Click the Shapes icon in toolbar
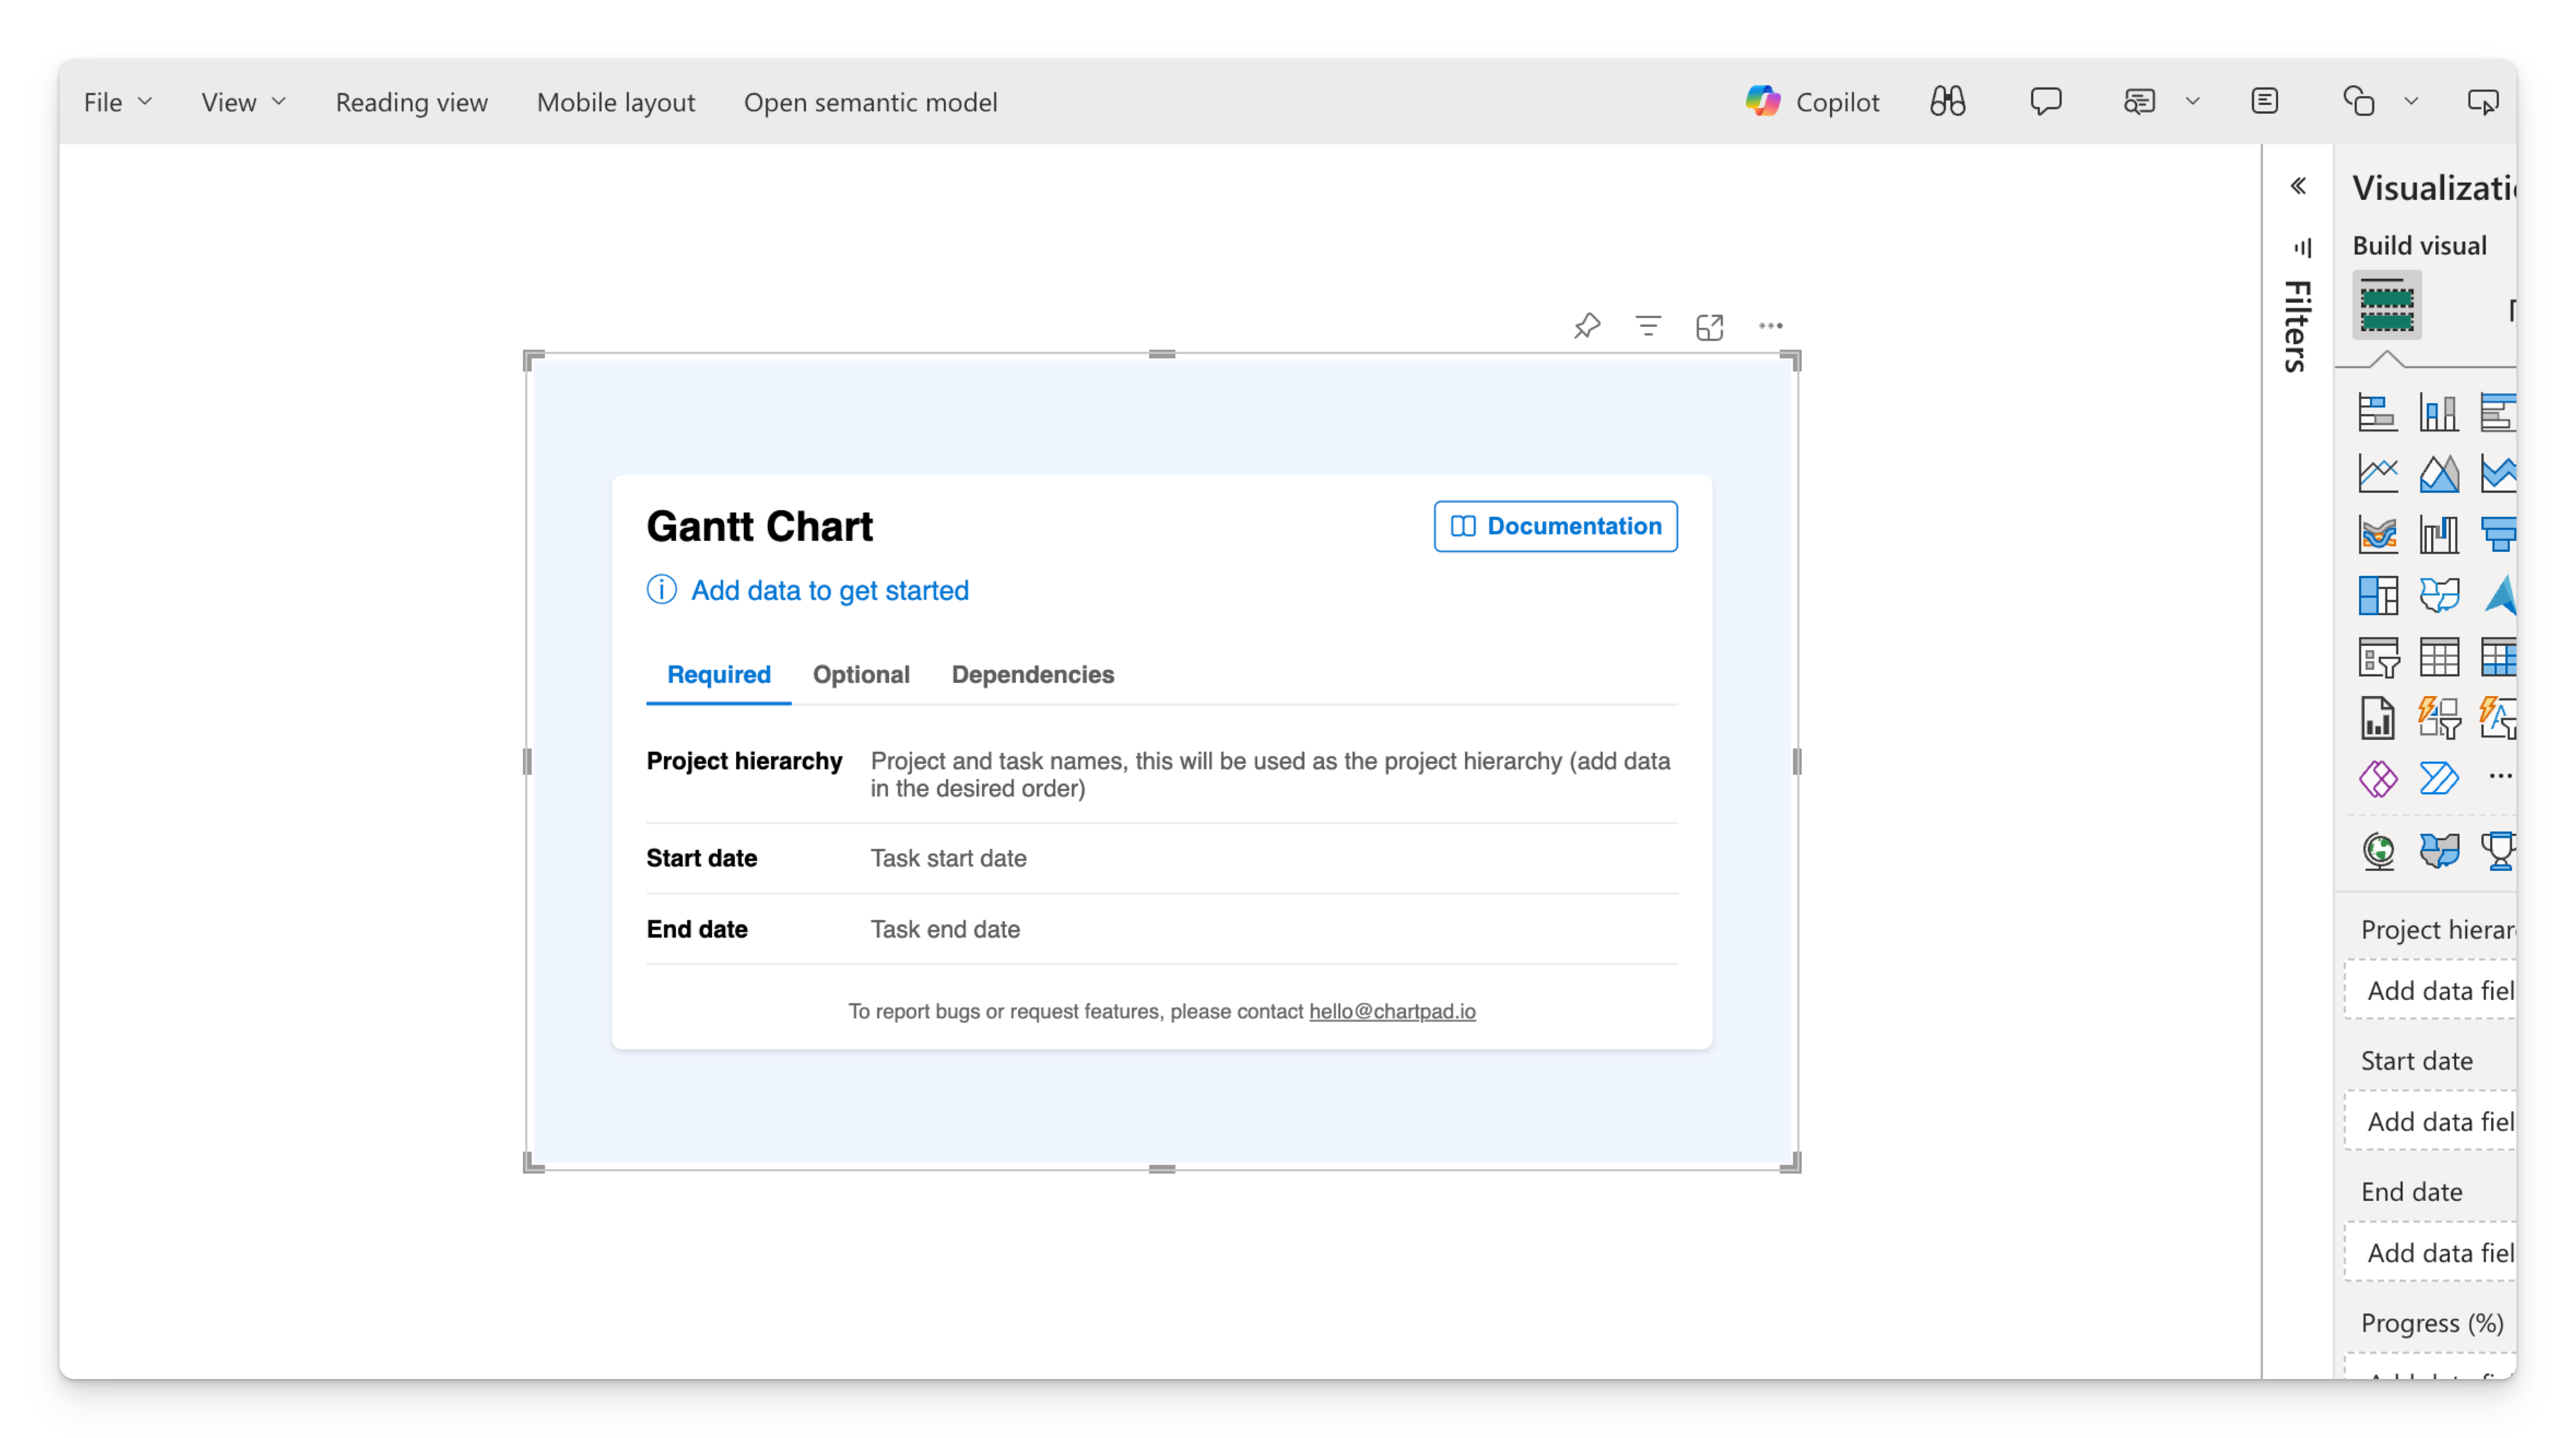The image size is (2576, 1438). pyautogui.click(x=2358, y=102)
